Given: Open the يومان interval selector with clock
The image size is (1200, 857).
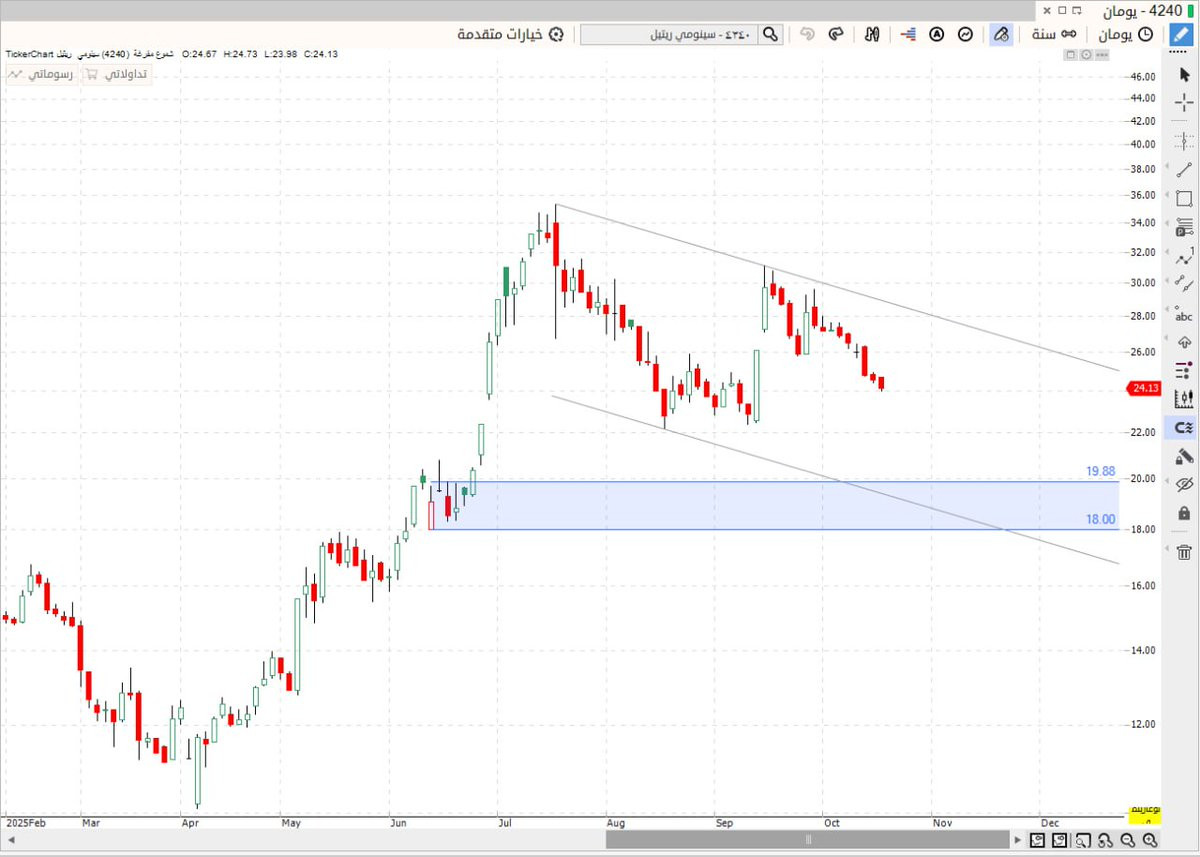Looking at the screenshot, I should pyautogui.click(x=1125, y=34).
